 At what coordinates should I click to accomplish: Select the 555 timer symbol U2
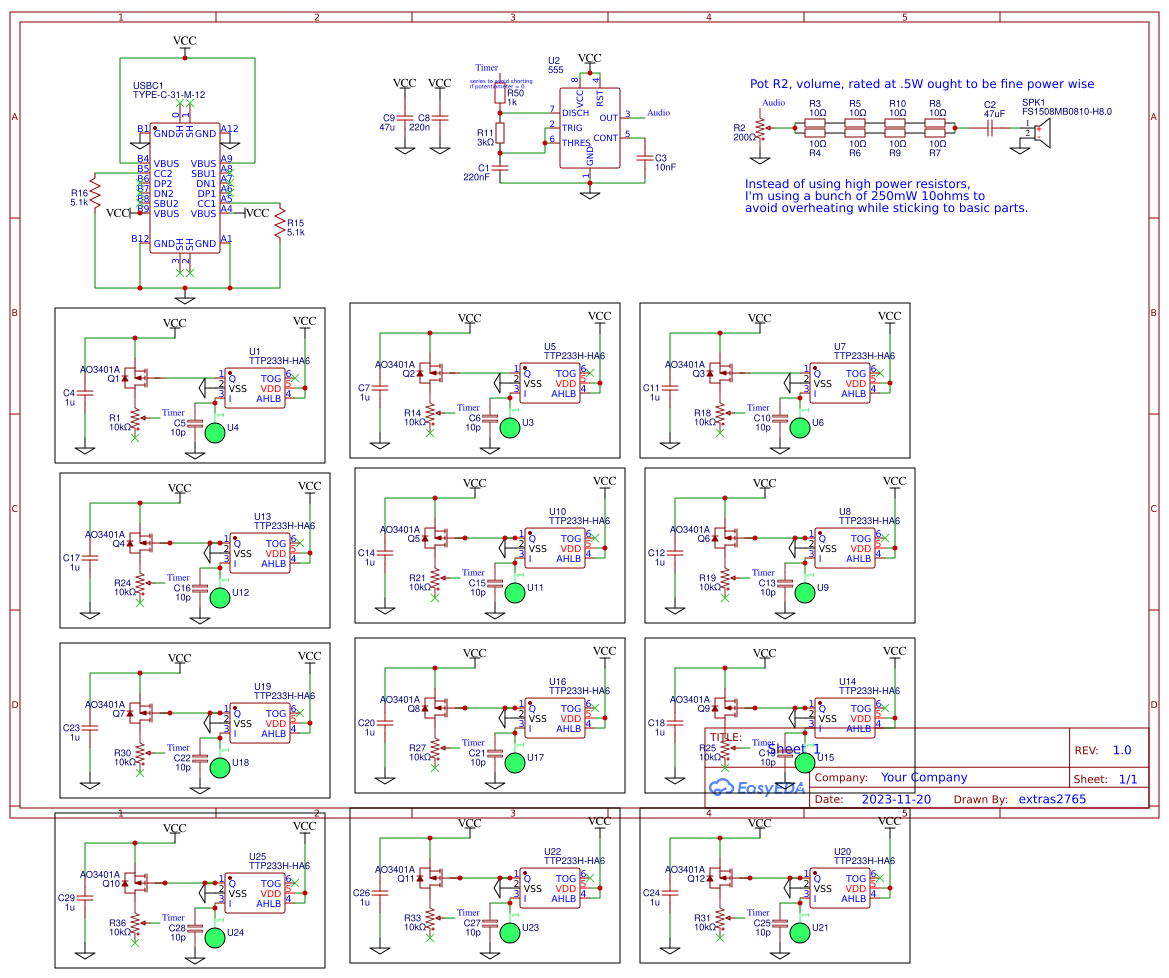[x=590, y=128]
